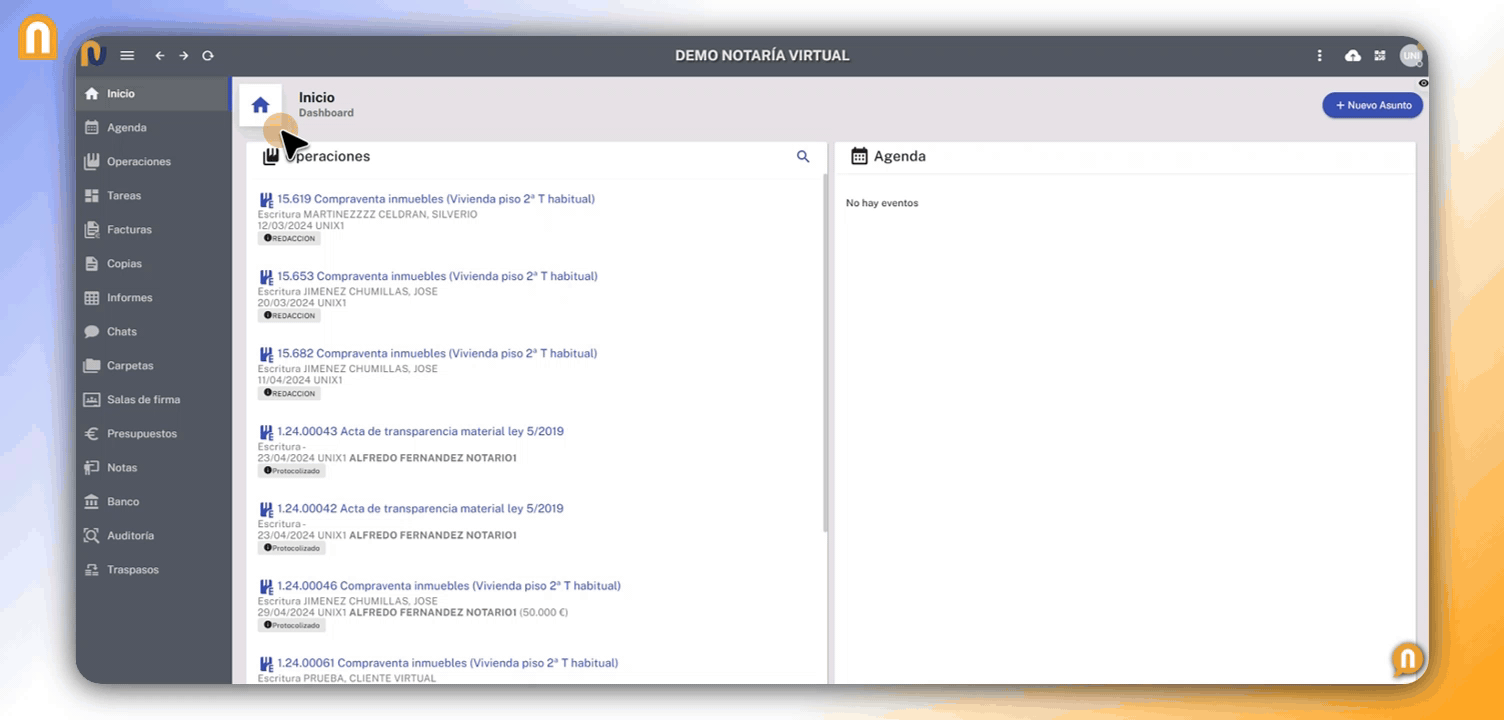Click the Operaciones list vertical scrollbar

[825, 350]
